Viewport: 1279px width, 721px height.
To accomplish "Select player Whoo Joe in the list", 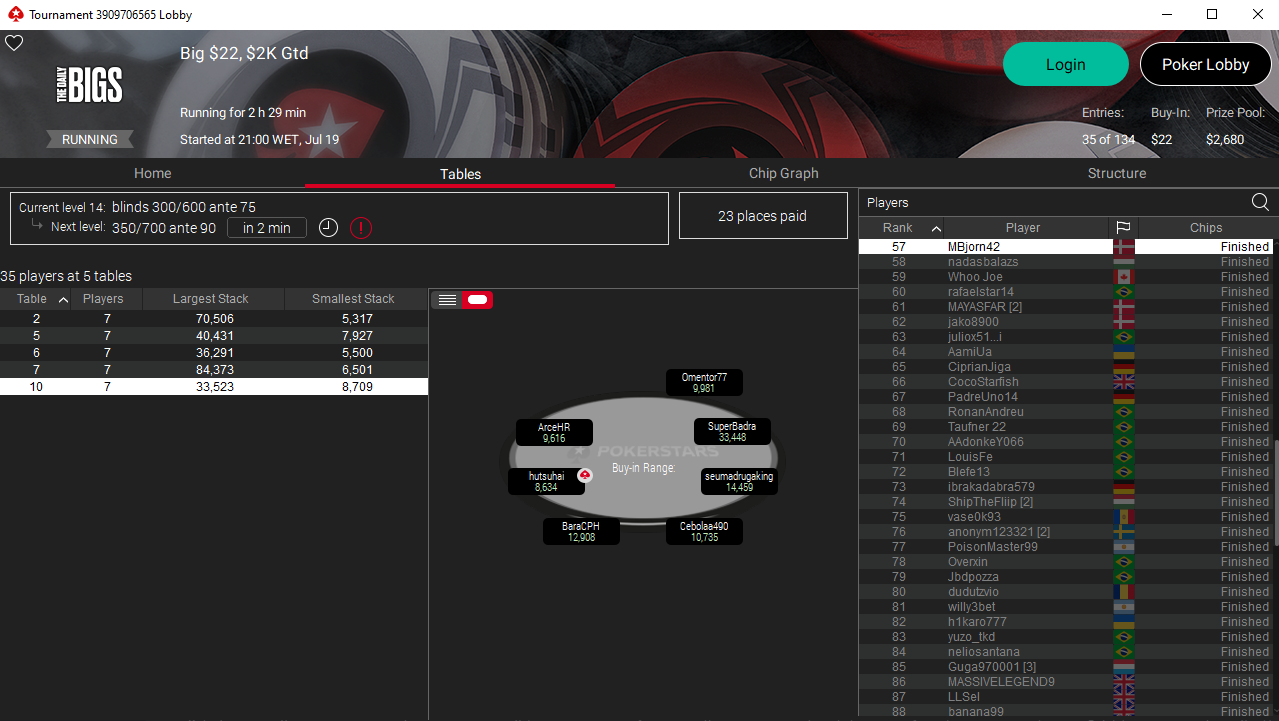I will pyautogui.click(x=1065, y=277).
